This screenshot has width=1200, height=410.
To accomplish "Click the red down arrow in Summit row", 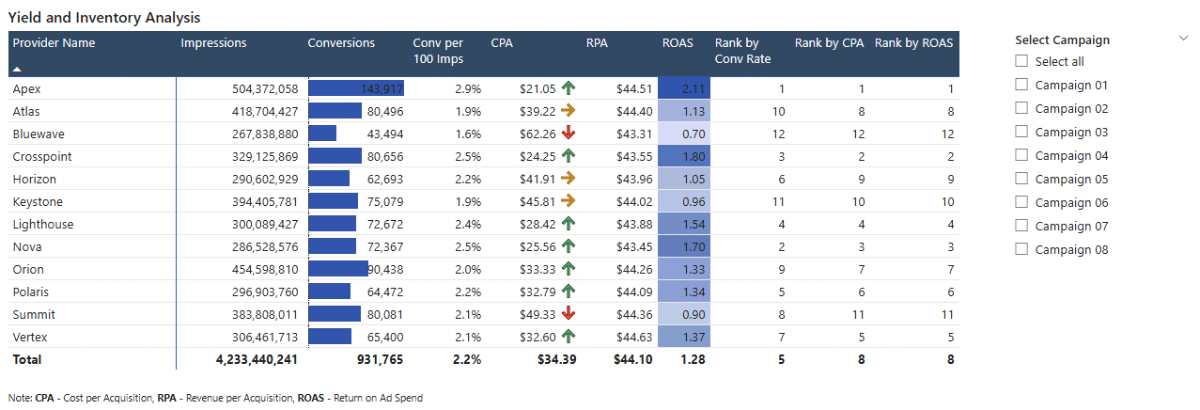I will point(569,314).
